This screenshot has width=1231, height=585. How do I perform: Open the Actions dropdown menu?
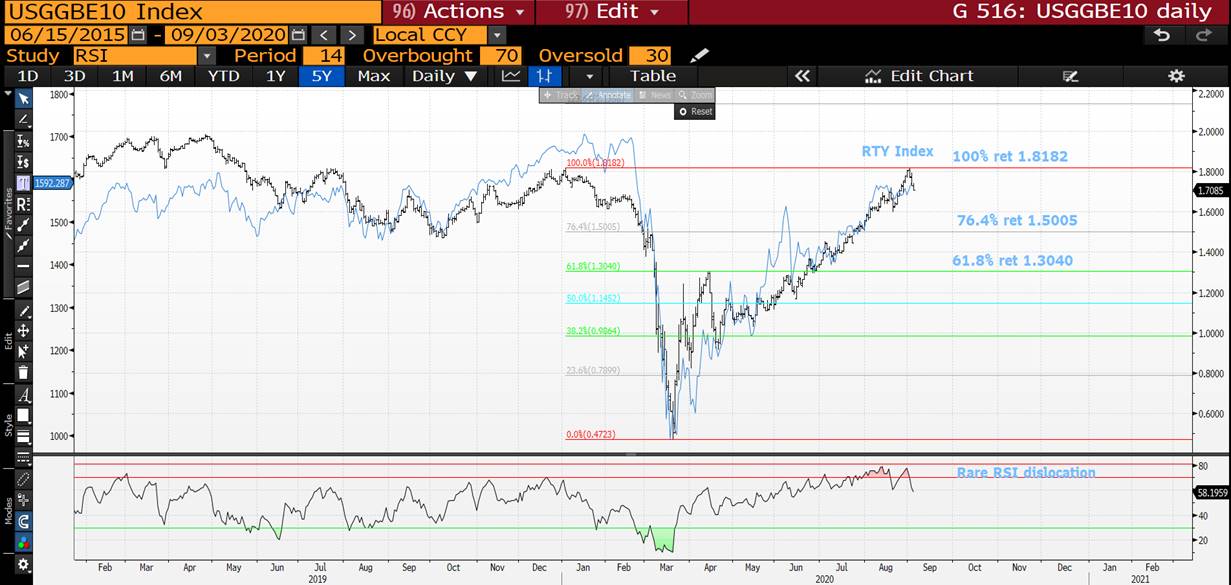coord(458,12)
